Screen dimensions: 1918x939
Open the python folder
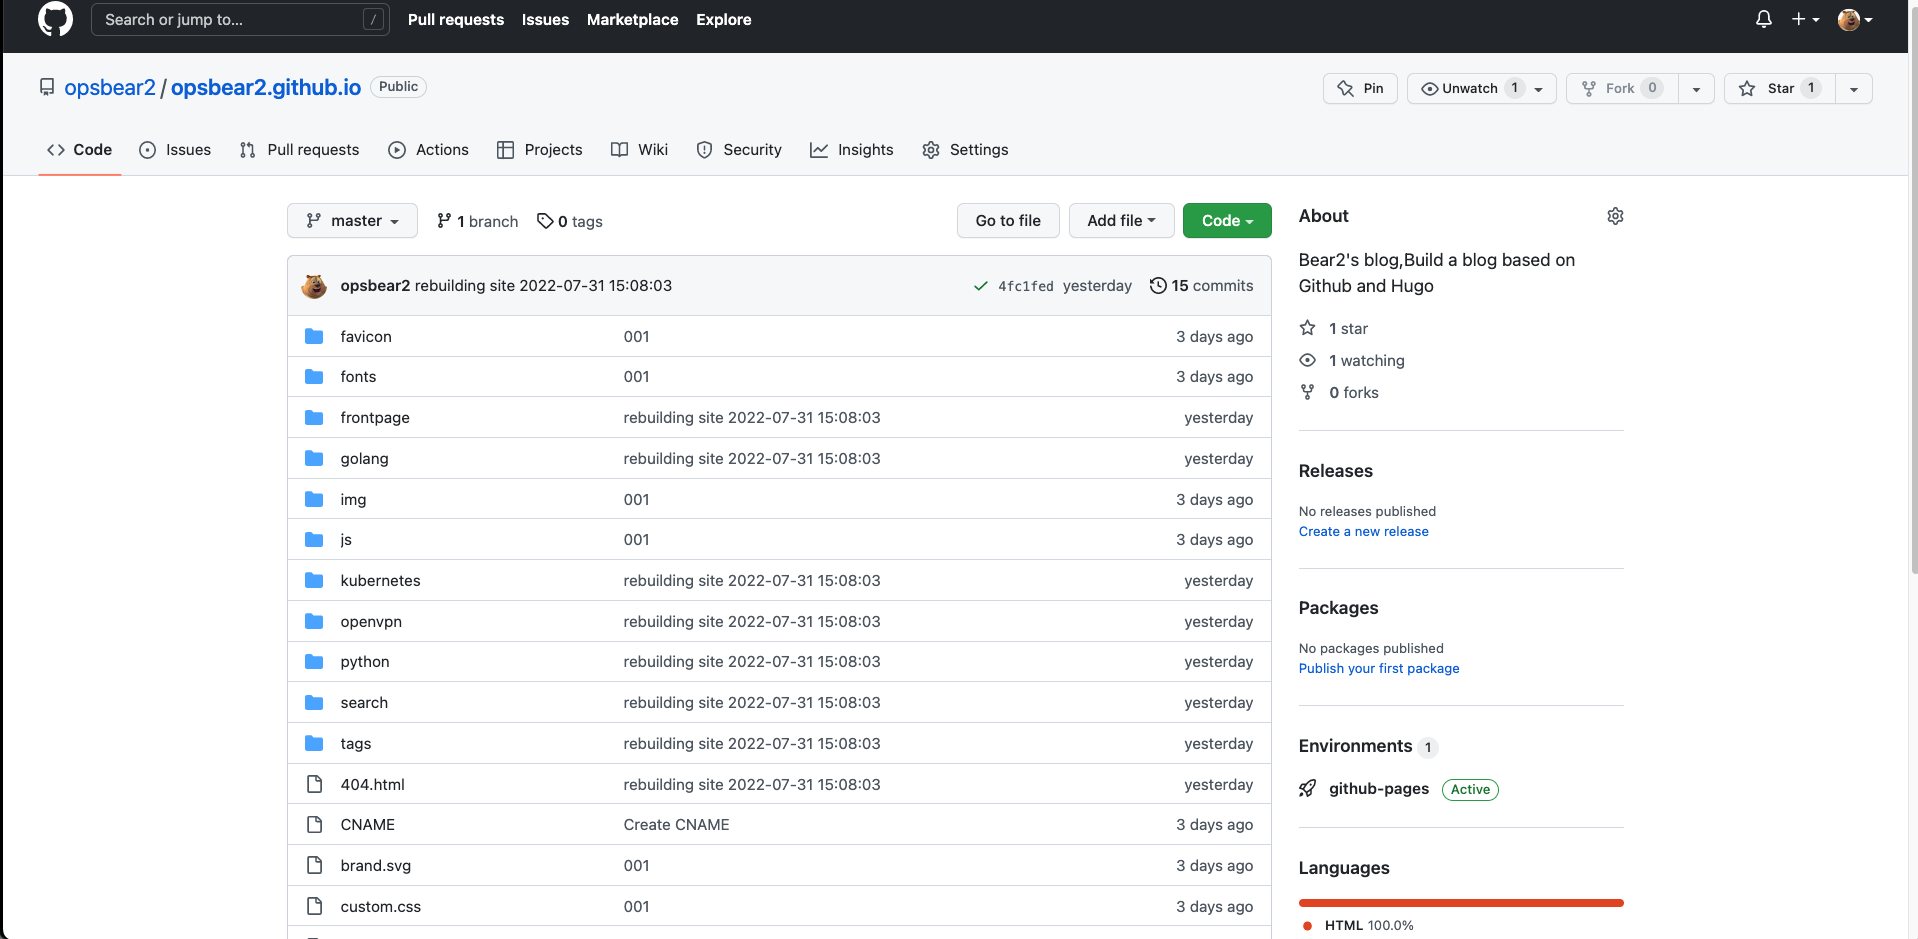(365, 662)
